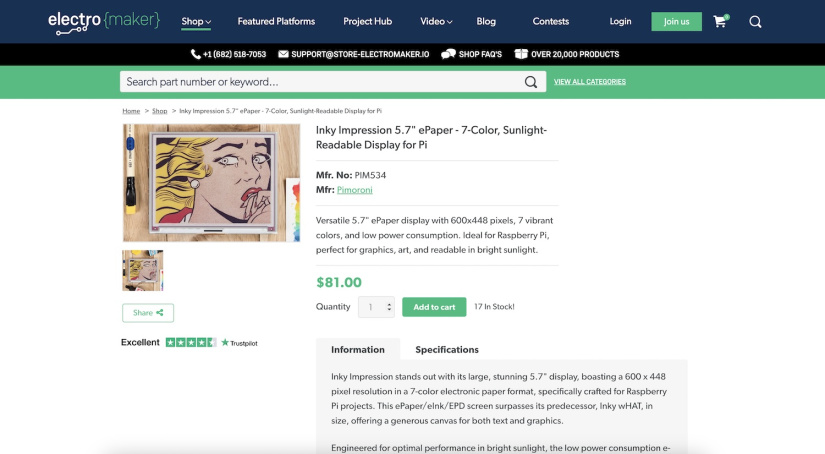825x454 pixels.
Task: Open the Project Hub menu item
Action: coord(367,21)
